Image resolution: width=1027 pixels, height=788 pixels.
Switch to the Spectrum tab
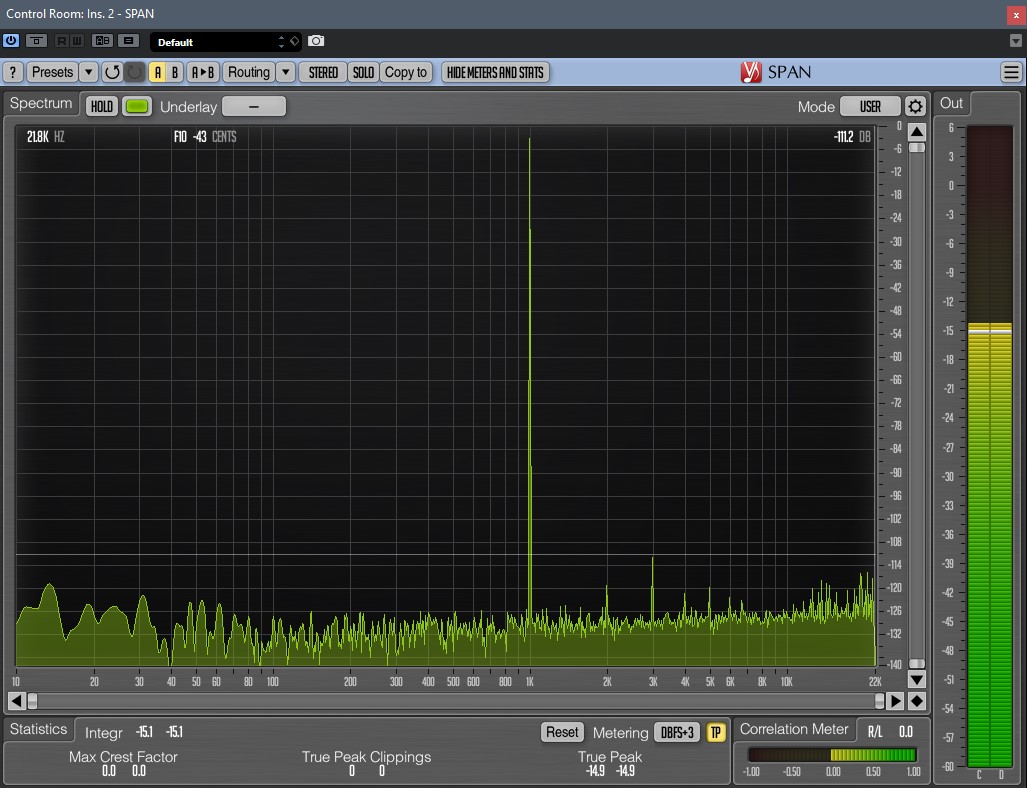pos(41,103)
